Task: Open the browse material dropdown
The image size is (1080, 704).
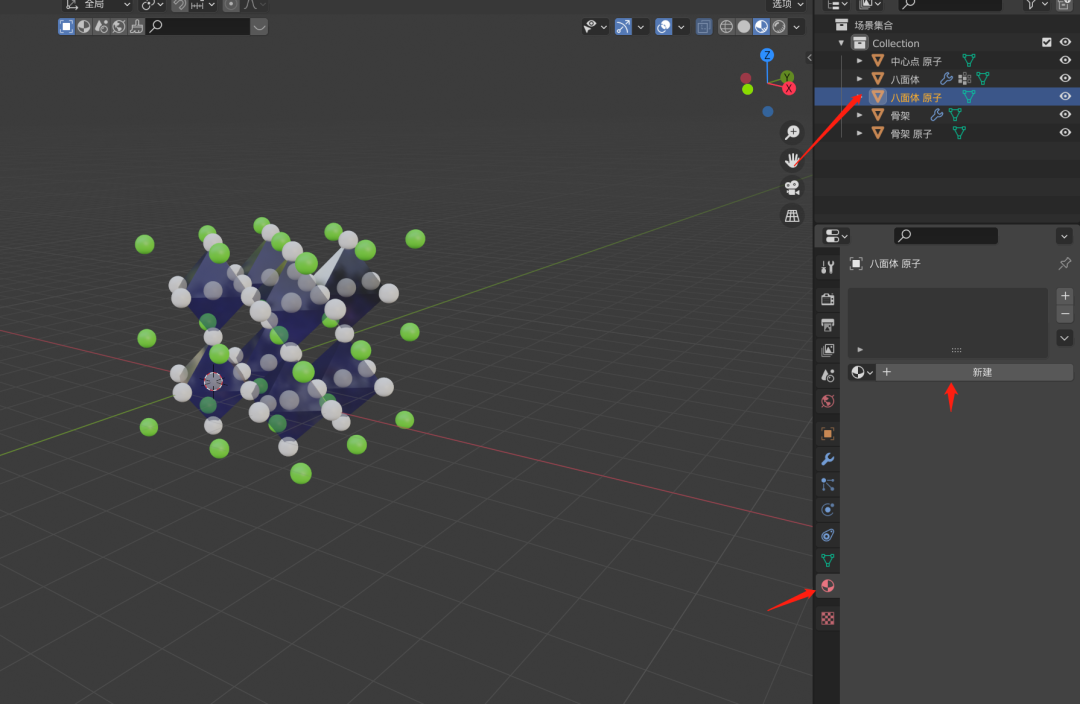Action: pos(862,372)
